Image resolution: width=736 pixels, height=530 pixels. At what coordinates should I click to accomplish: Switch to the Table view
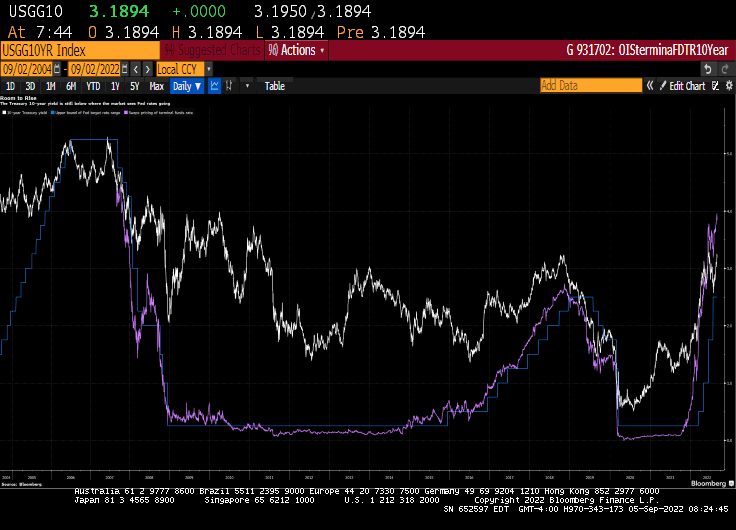[274, 86]
